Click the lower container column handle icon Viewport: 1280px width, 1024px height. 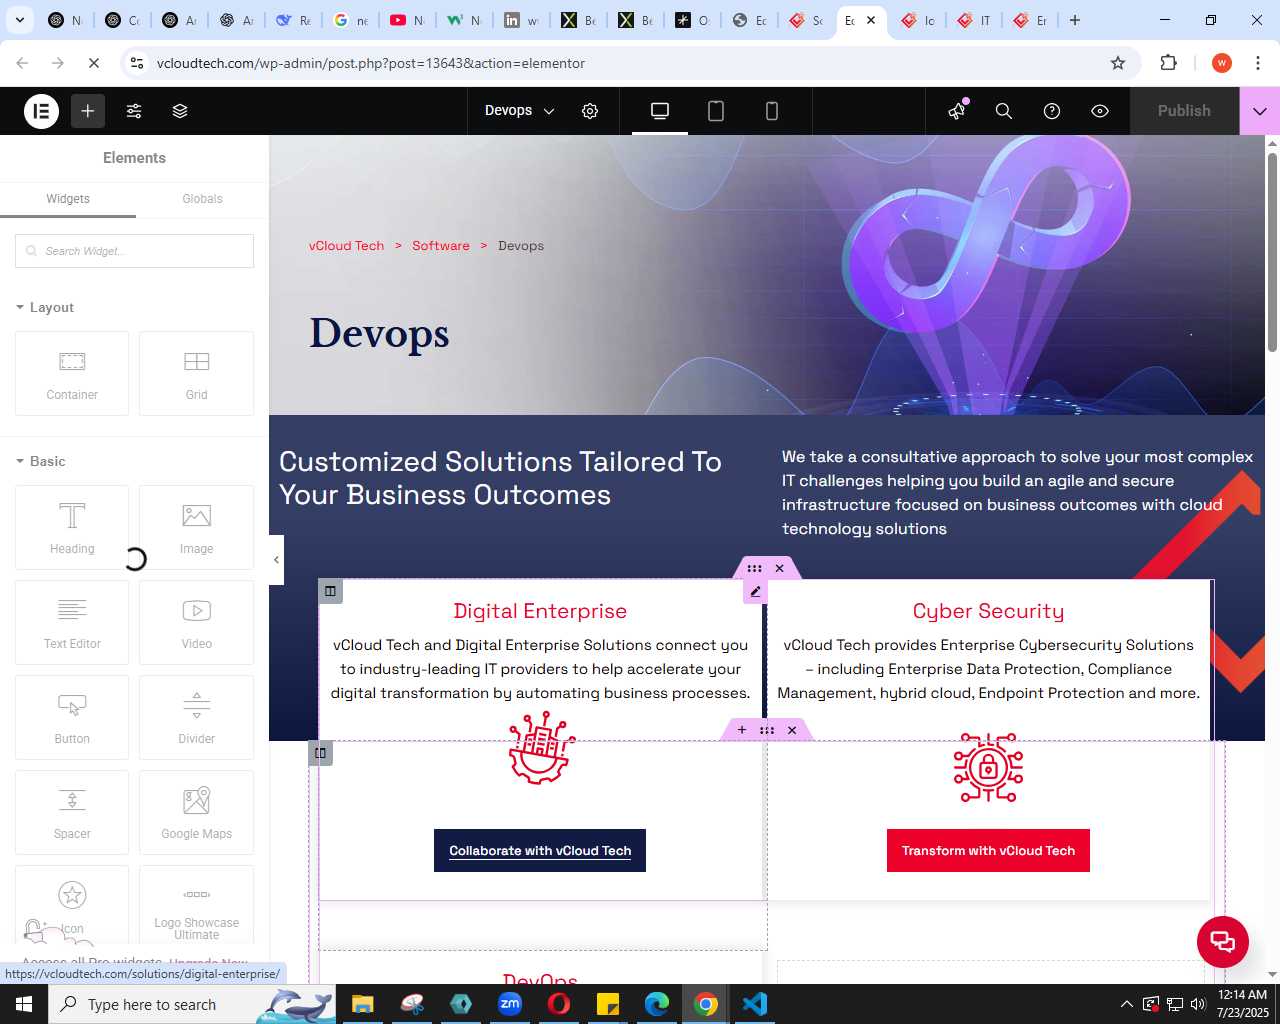coord(320,753)
